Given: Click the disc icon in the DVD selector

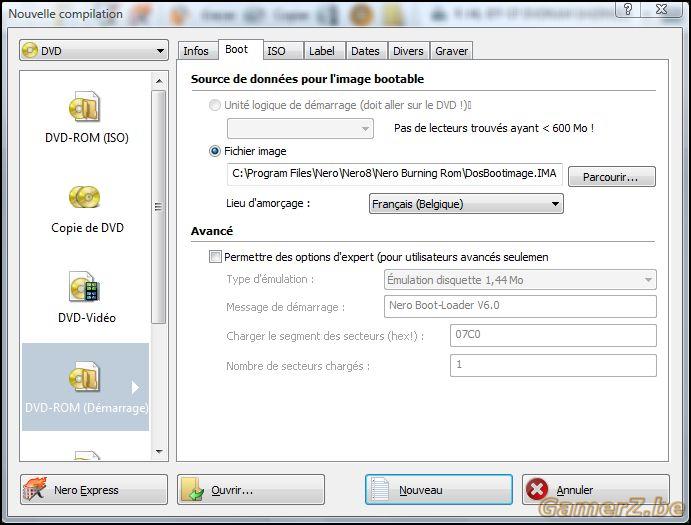Looking at the screenshot, I should tap(30, 50).
